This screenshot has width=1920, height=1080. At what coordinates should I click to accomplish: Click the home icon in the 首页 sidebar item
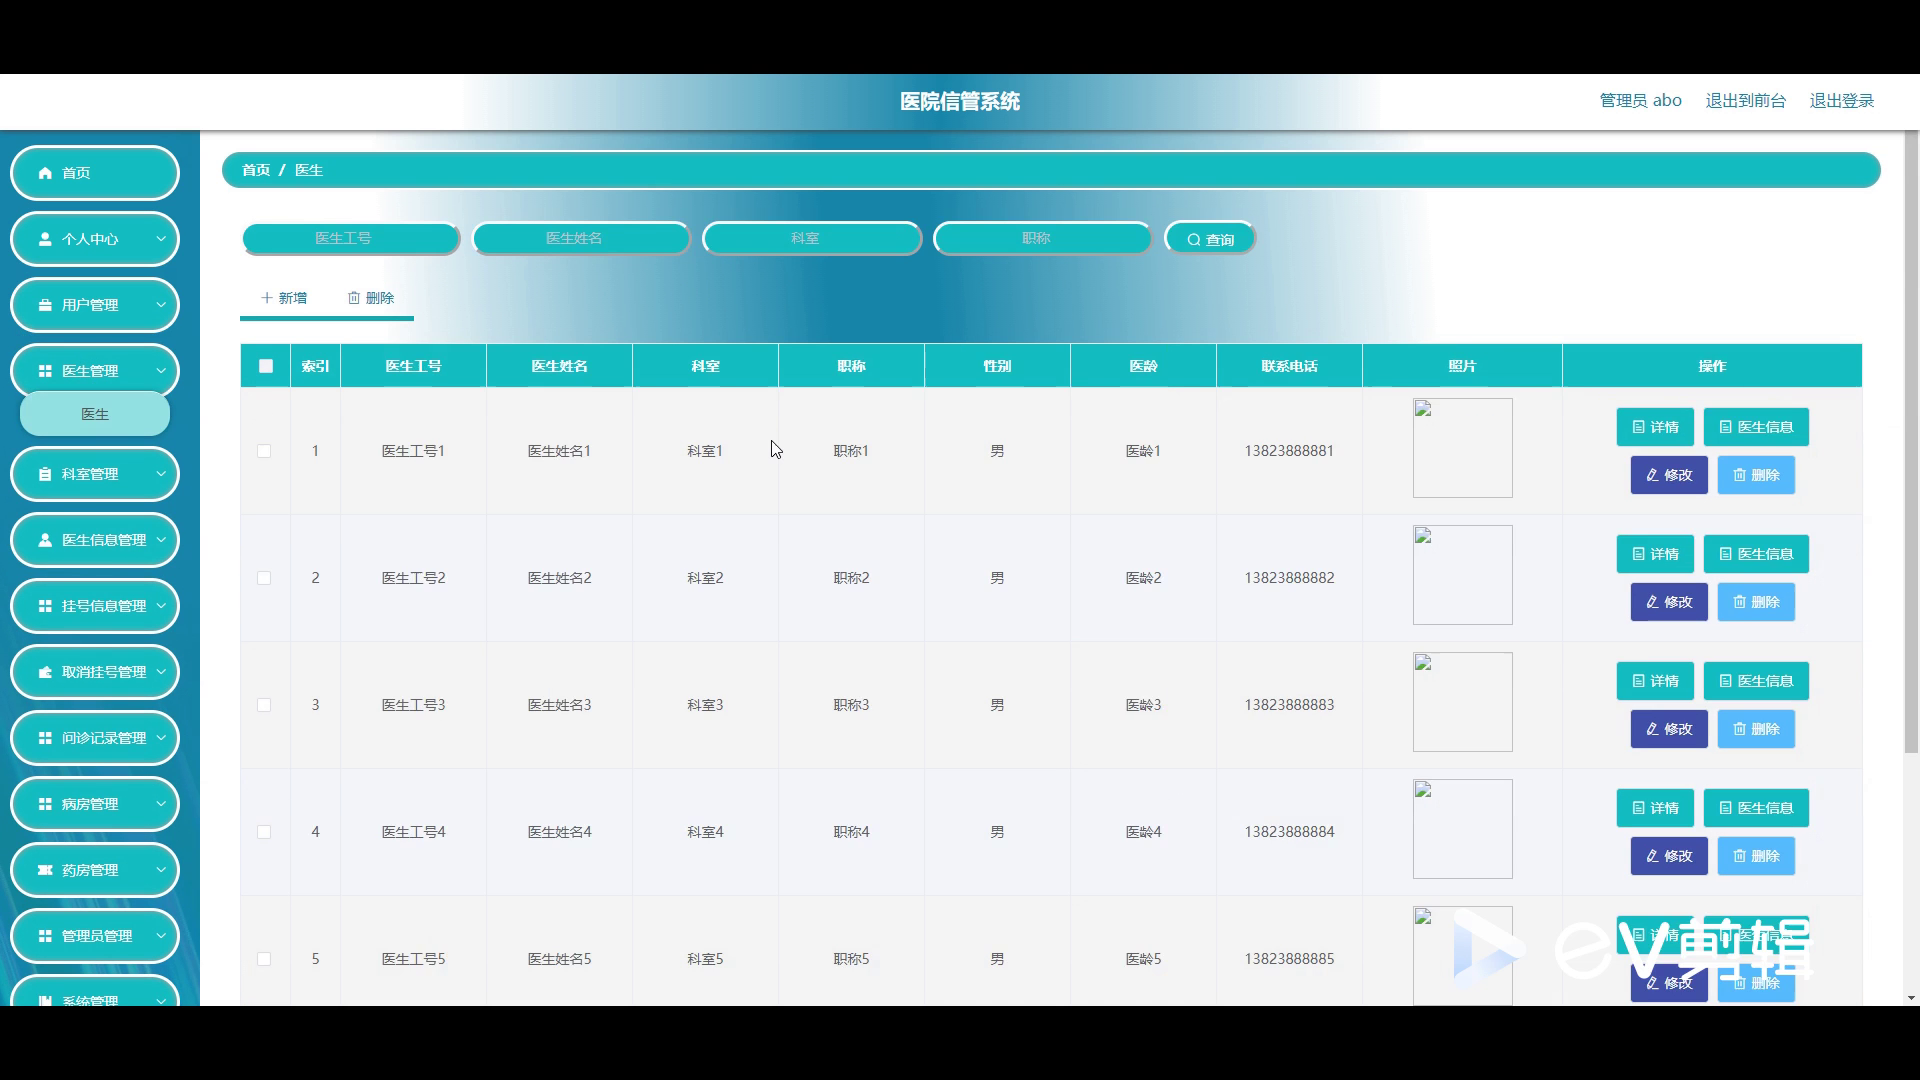click(45, 173)
